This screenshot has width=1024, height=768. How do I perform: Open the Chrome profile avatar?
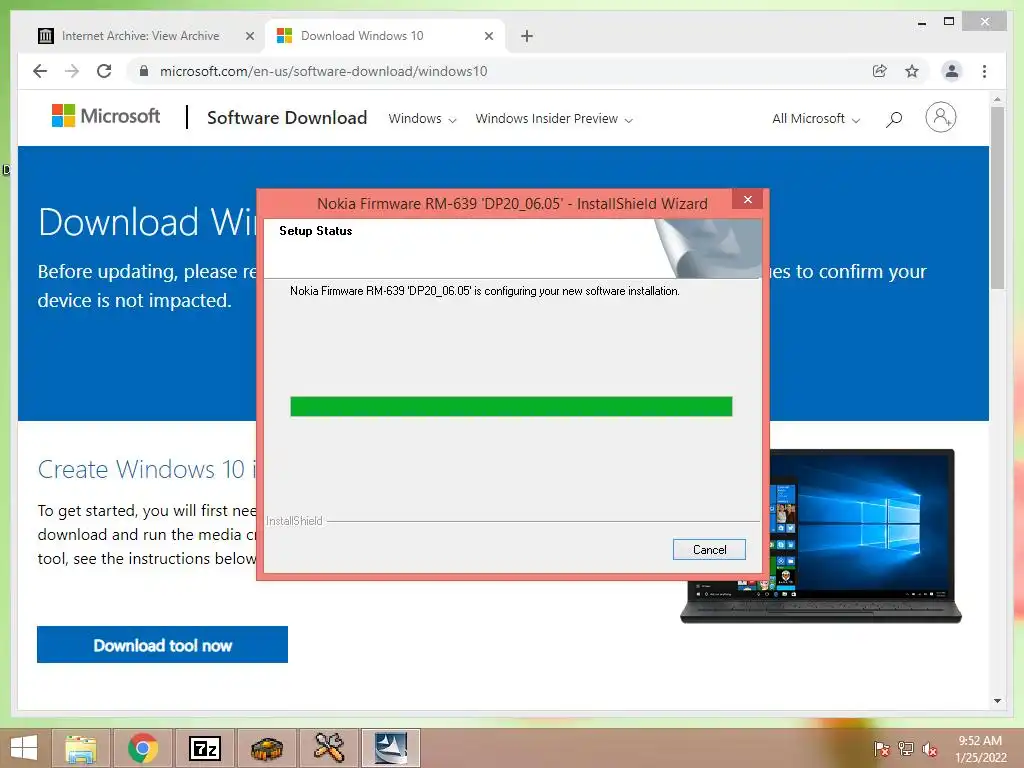pos(952,71)
